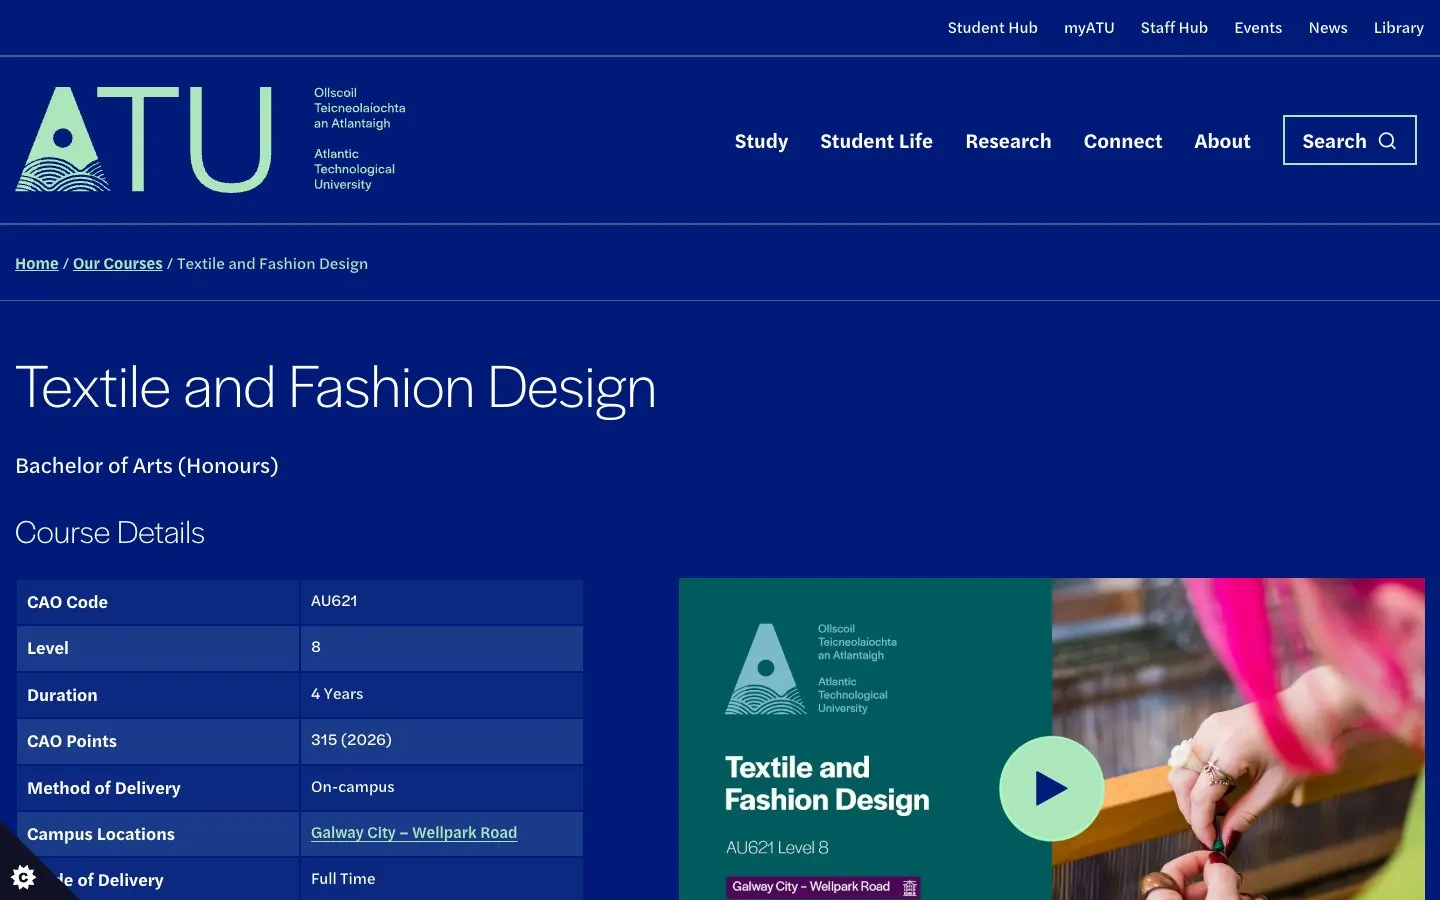
Task: Play the Textile and Fashion Design video
Action: [x=1051, y=788]
